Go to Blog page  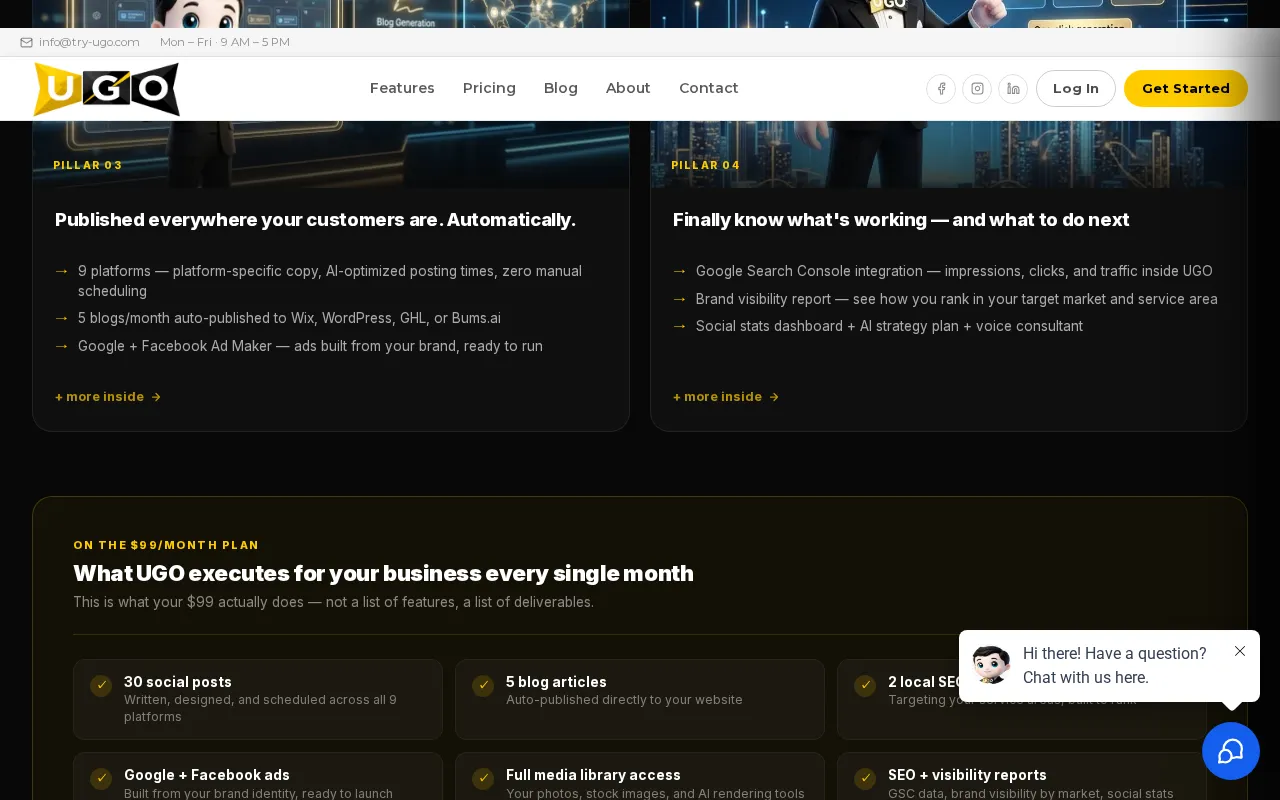(561, 88)
